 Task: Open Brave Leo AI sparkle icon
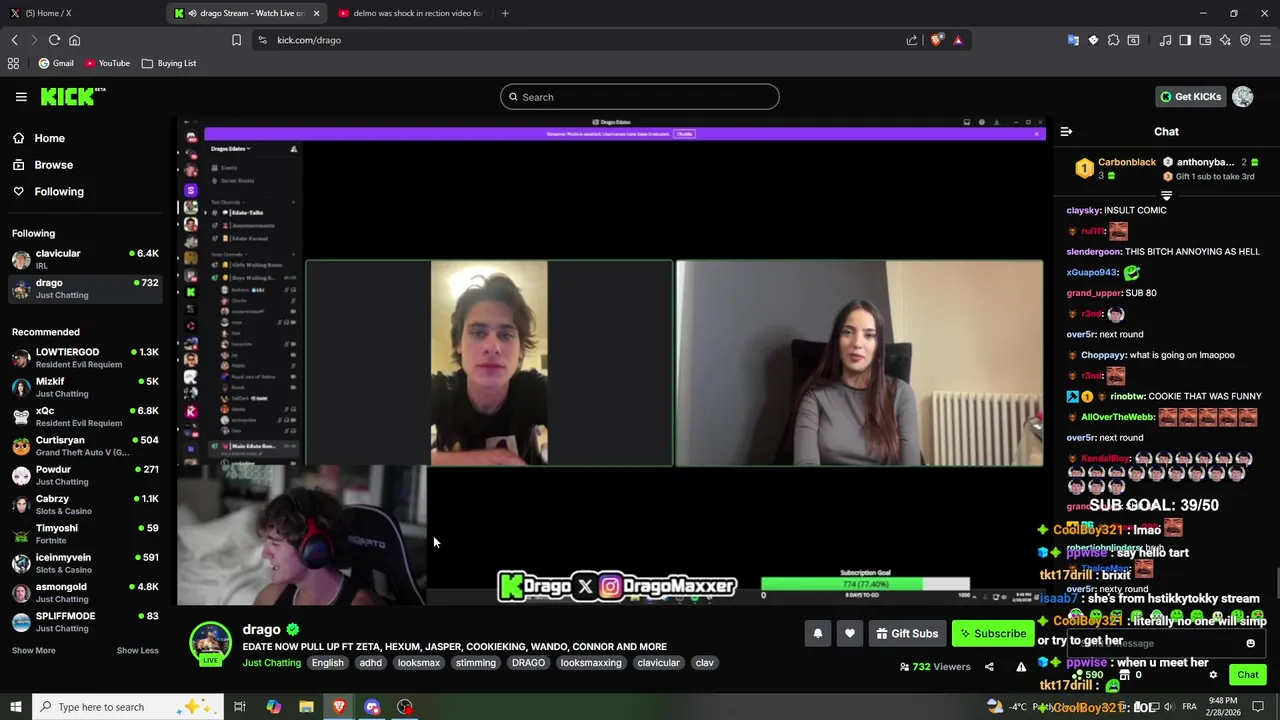pyautogui.click(x=1225, y=40)
